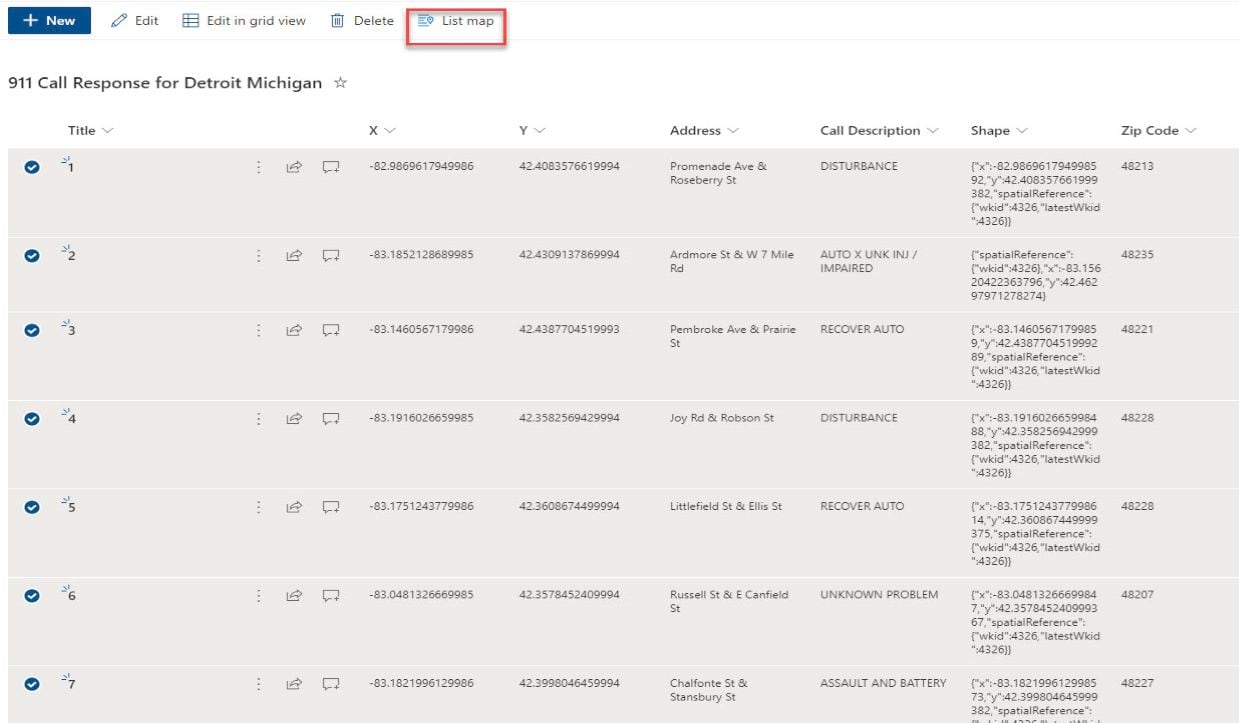Screen dimensions: 1239x723
Task: Deselect the row 2 checkmark
Action: tap(32, 256)
